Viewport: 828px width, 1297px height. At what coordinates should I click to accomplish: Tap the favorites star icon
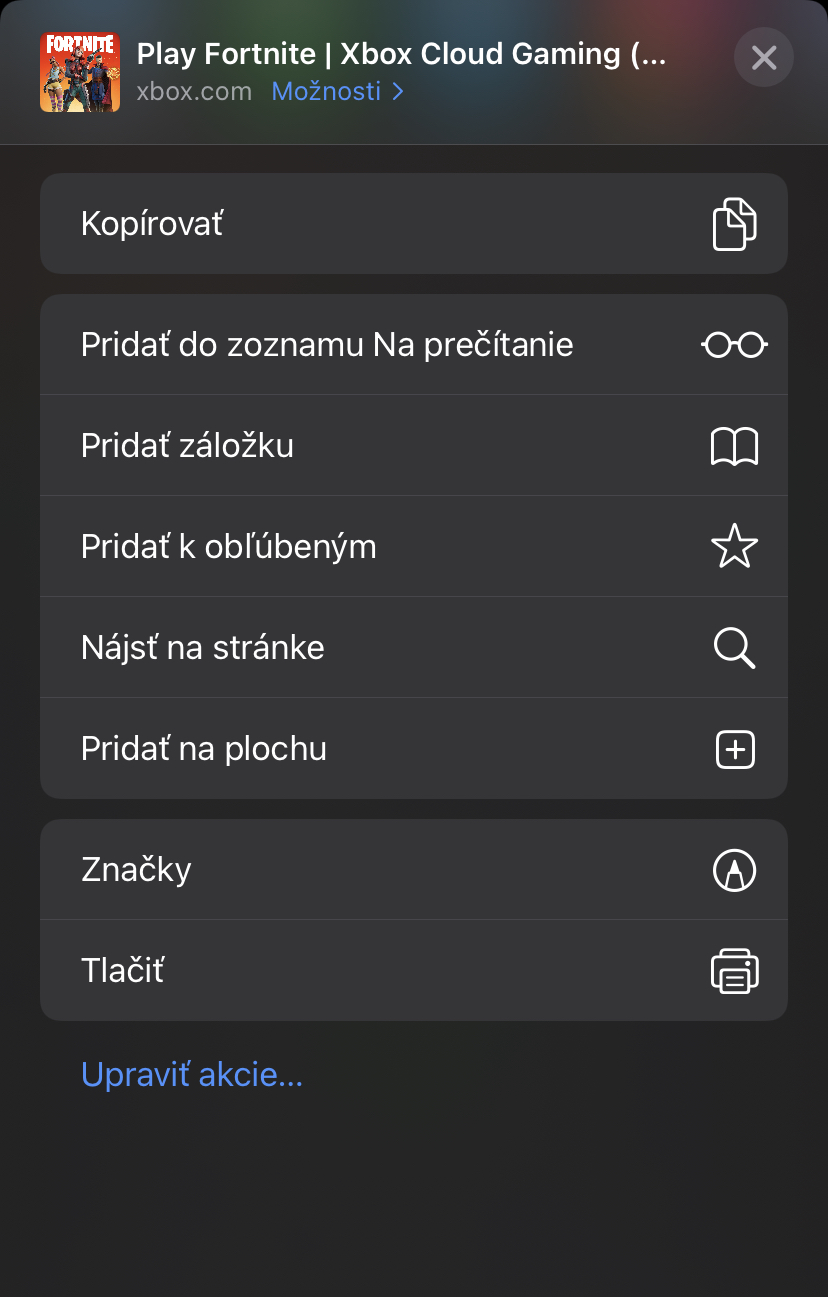click(x=734, y=547)
